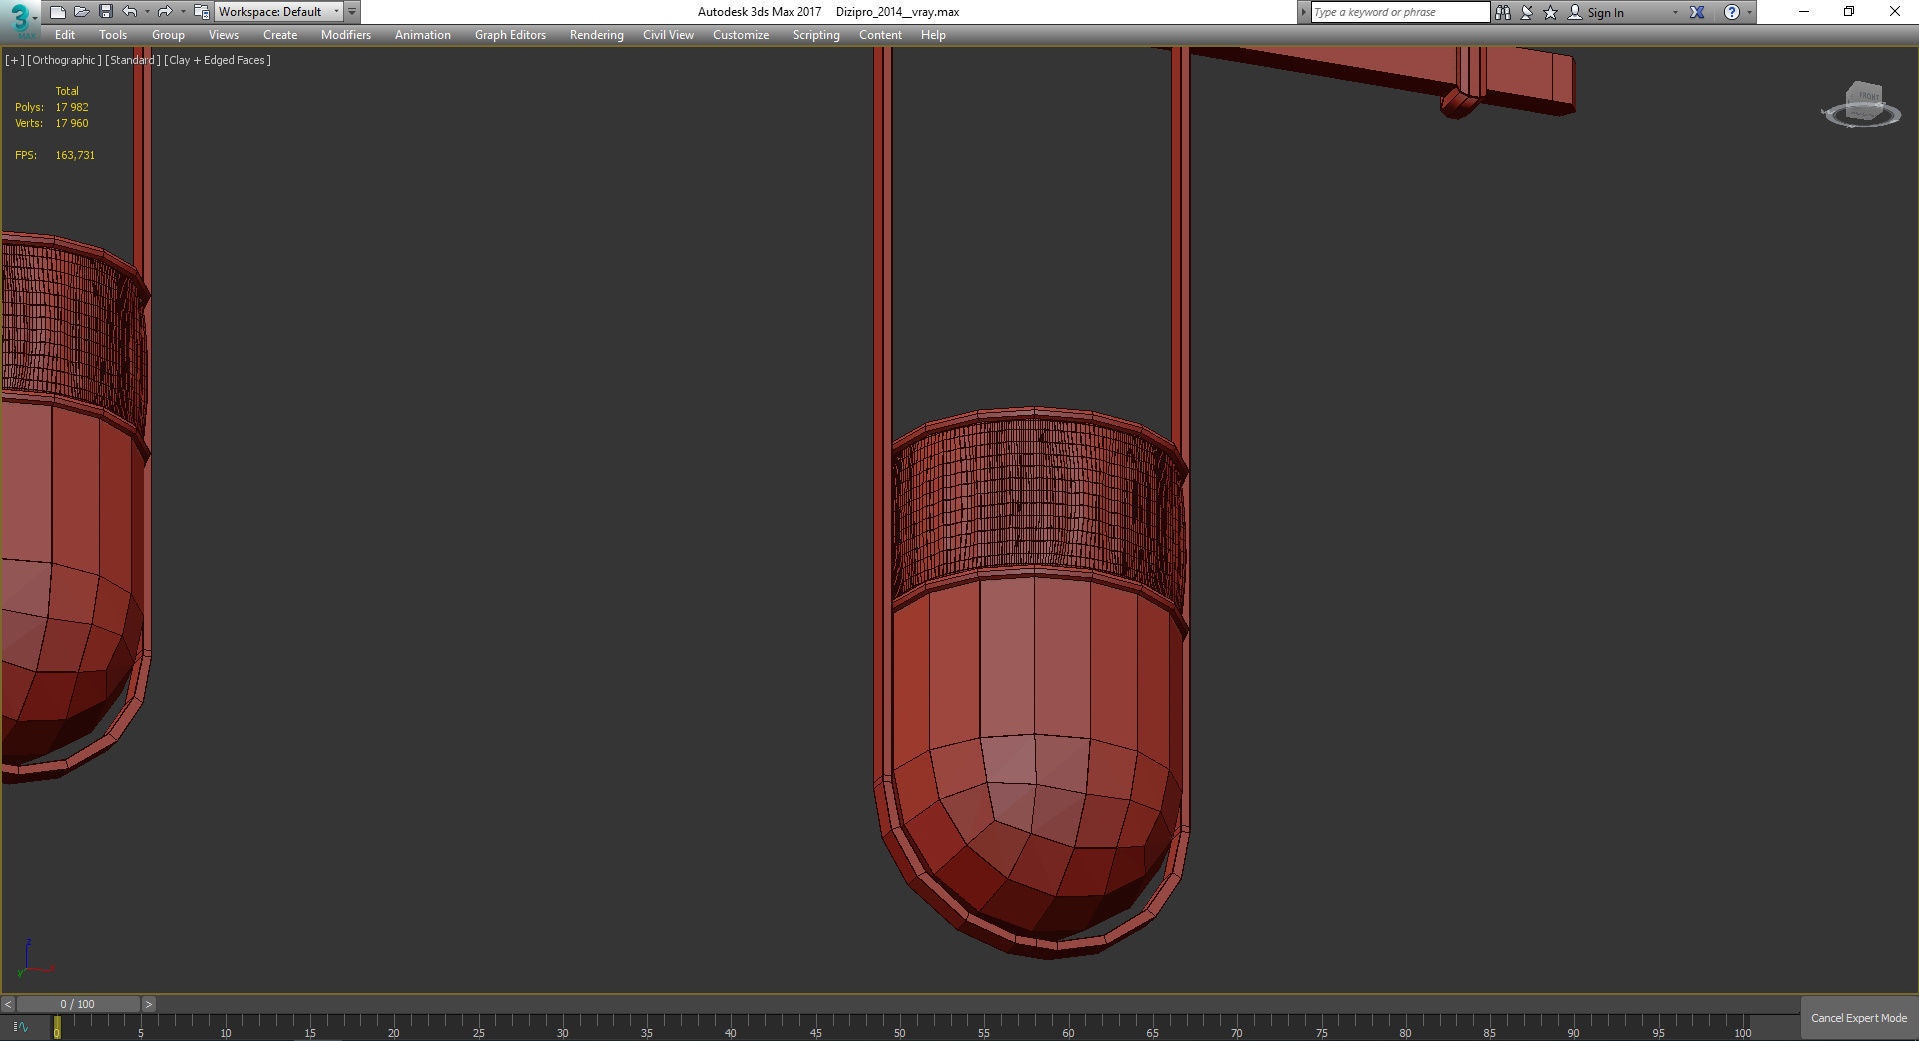This screenshot has width=1919, height=1041.
Task: Step the time slider back with the < arrow
Action: (x=8, y=1004)
